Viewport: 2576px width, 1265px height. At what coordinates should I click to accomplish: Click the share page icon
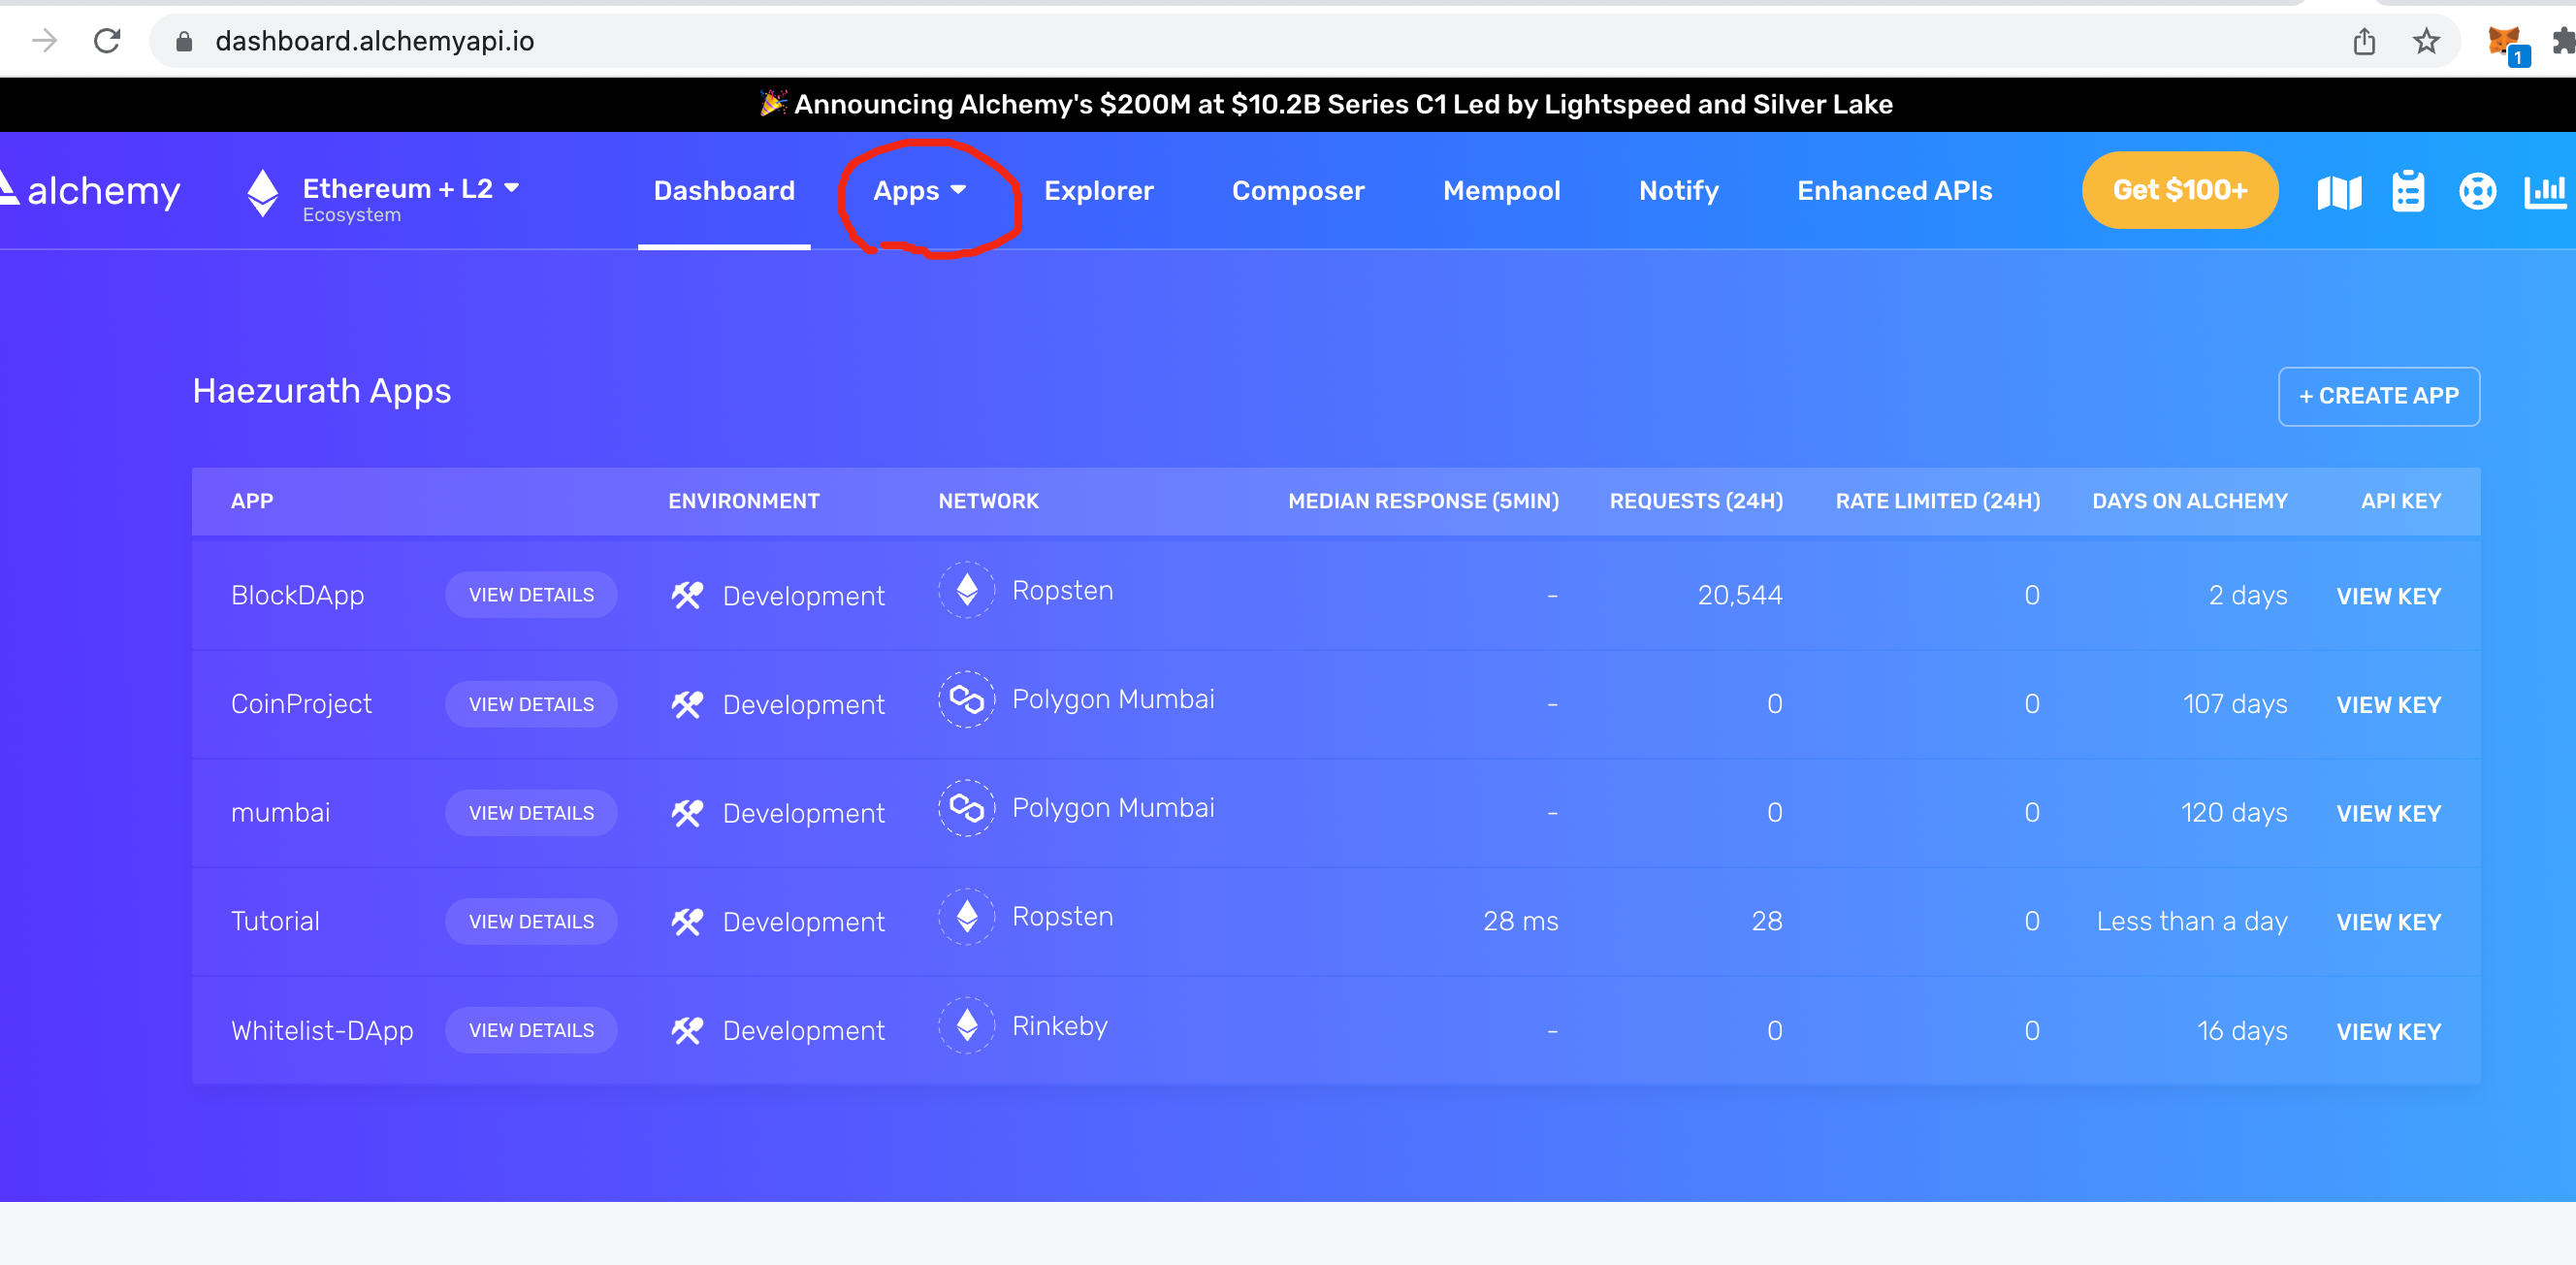tap(2364, 41)
